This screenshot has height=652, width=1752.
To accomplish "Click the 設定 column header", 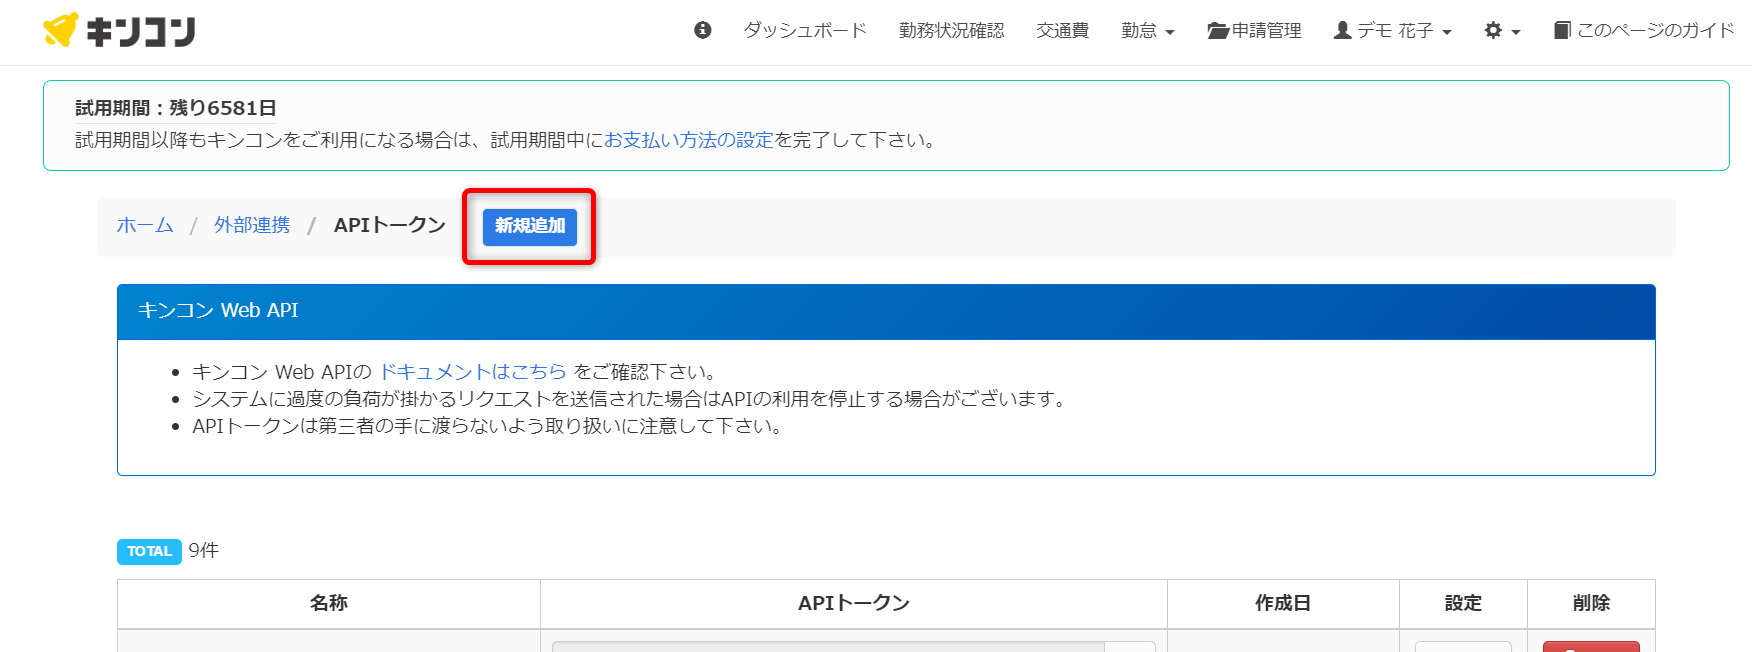I will (x=1463, y=603).
